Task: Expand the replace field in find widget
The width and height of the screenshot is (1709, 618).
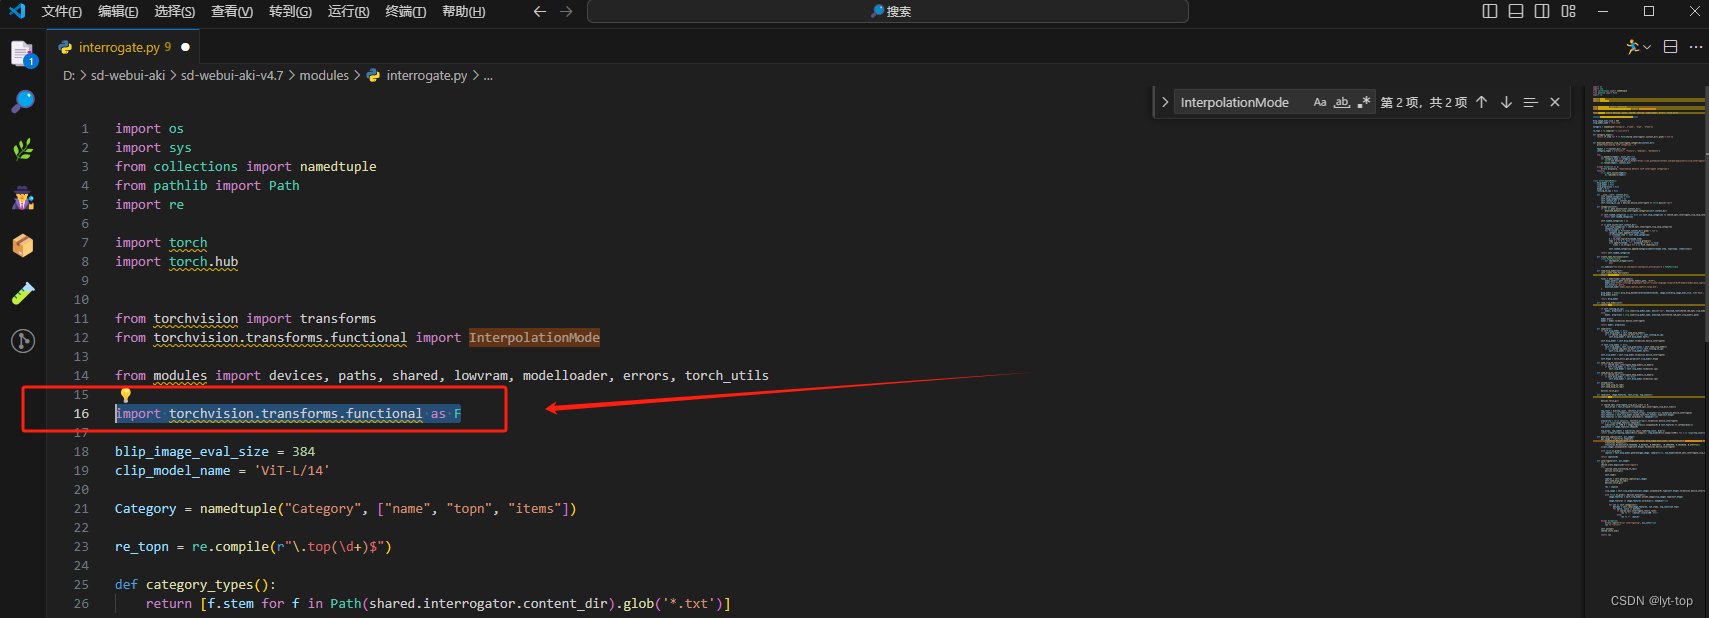Action: [x=1165, y=102]
